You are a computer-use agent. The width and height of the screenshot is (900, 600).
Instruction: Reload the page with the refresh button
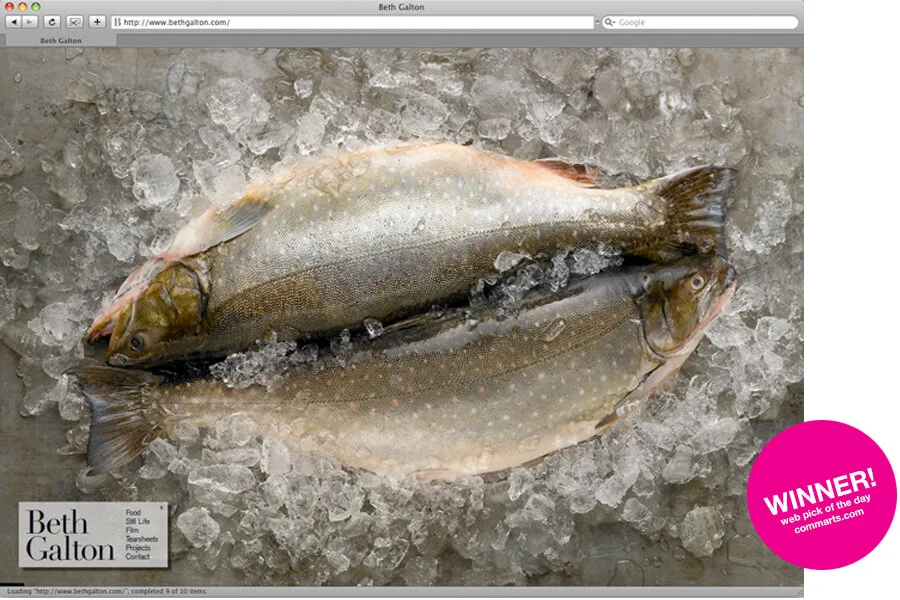[52, 22]
